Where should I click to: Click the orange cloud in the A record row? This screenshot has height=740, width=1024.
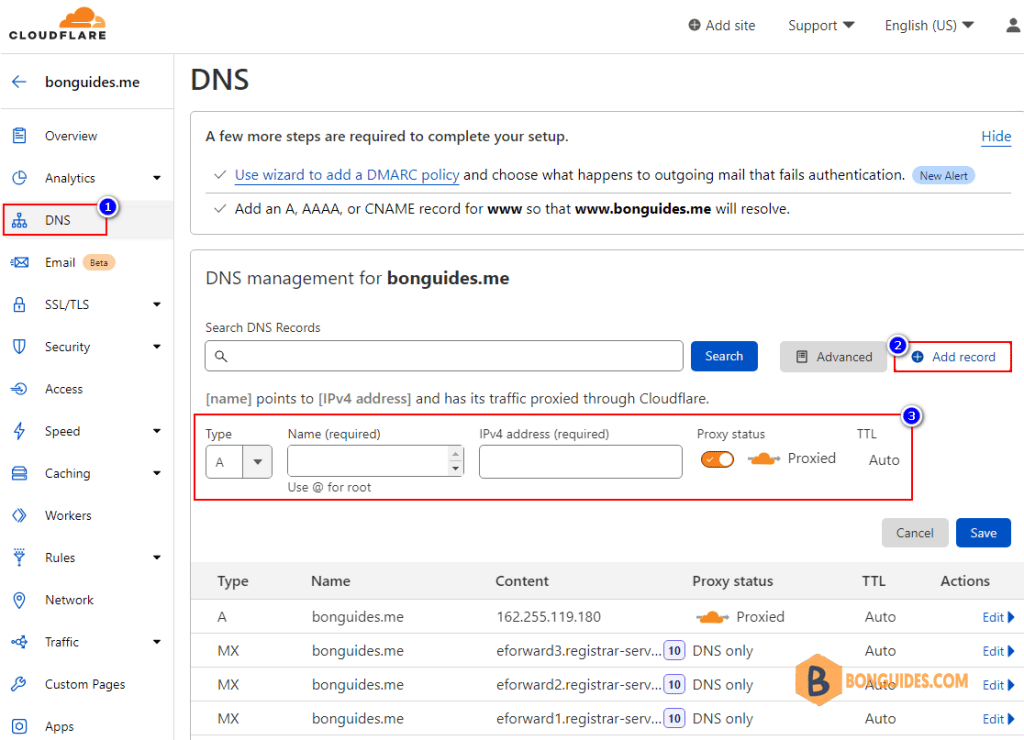point(712,617)
